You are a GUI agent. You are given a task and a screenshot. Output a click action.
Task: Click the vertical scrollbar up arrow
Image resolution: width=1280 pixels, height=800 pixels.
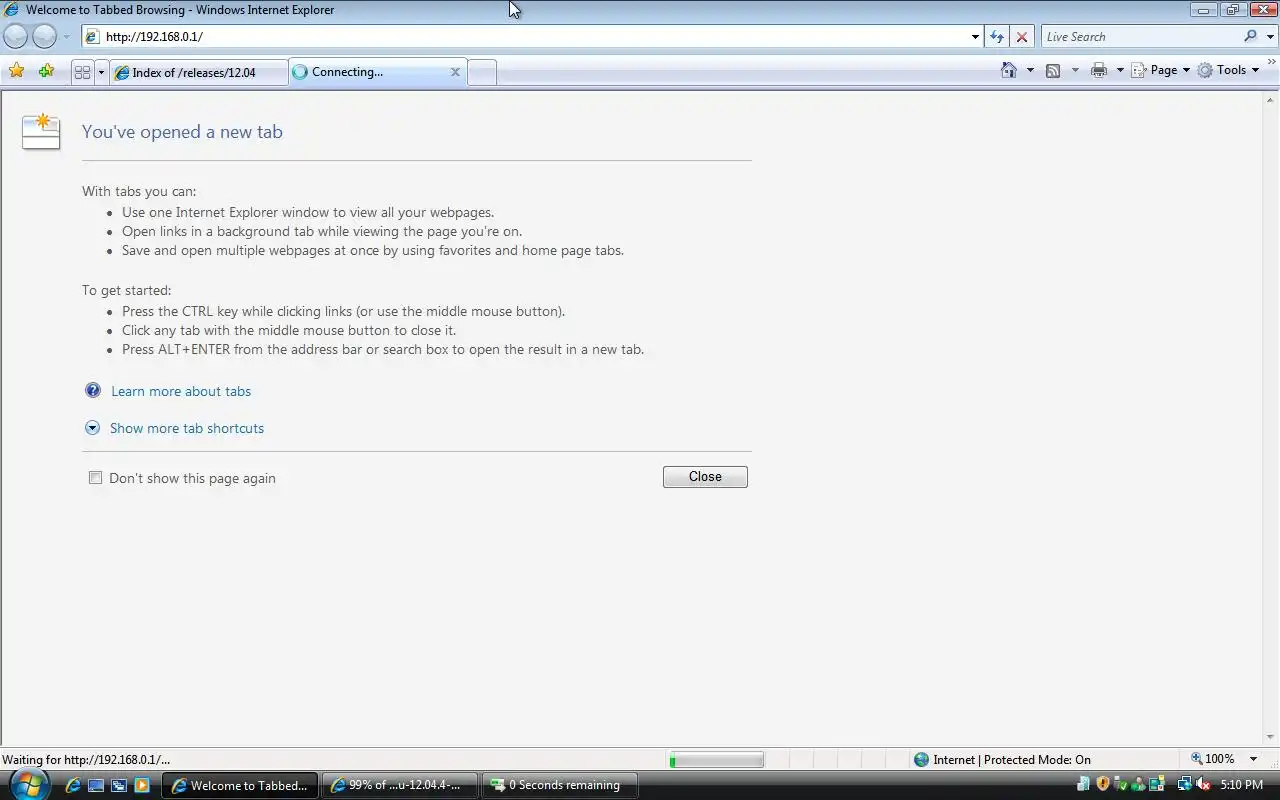tap(1271, 100)
